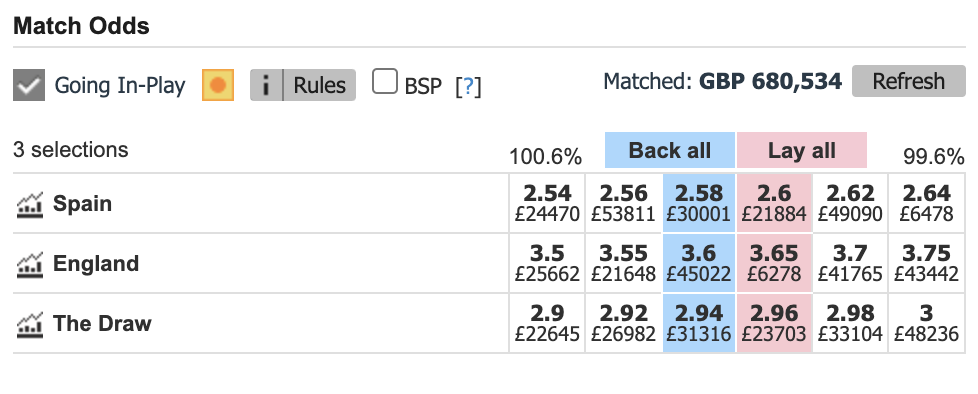Enable the BSP checkbox
Viewport: 978px width, 394px height.
tap(385, 82)
